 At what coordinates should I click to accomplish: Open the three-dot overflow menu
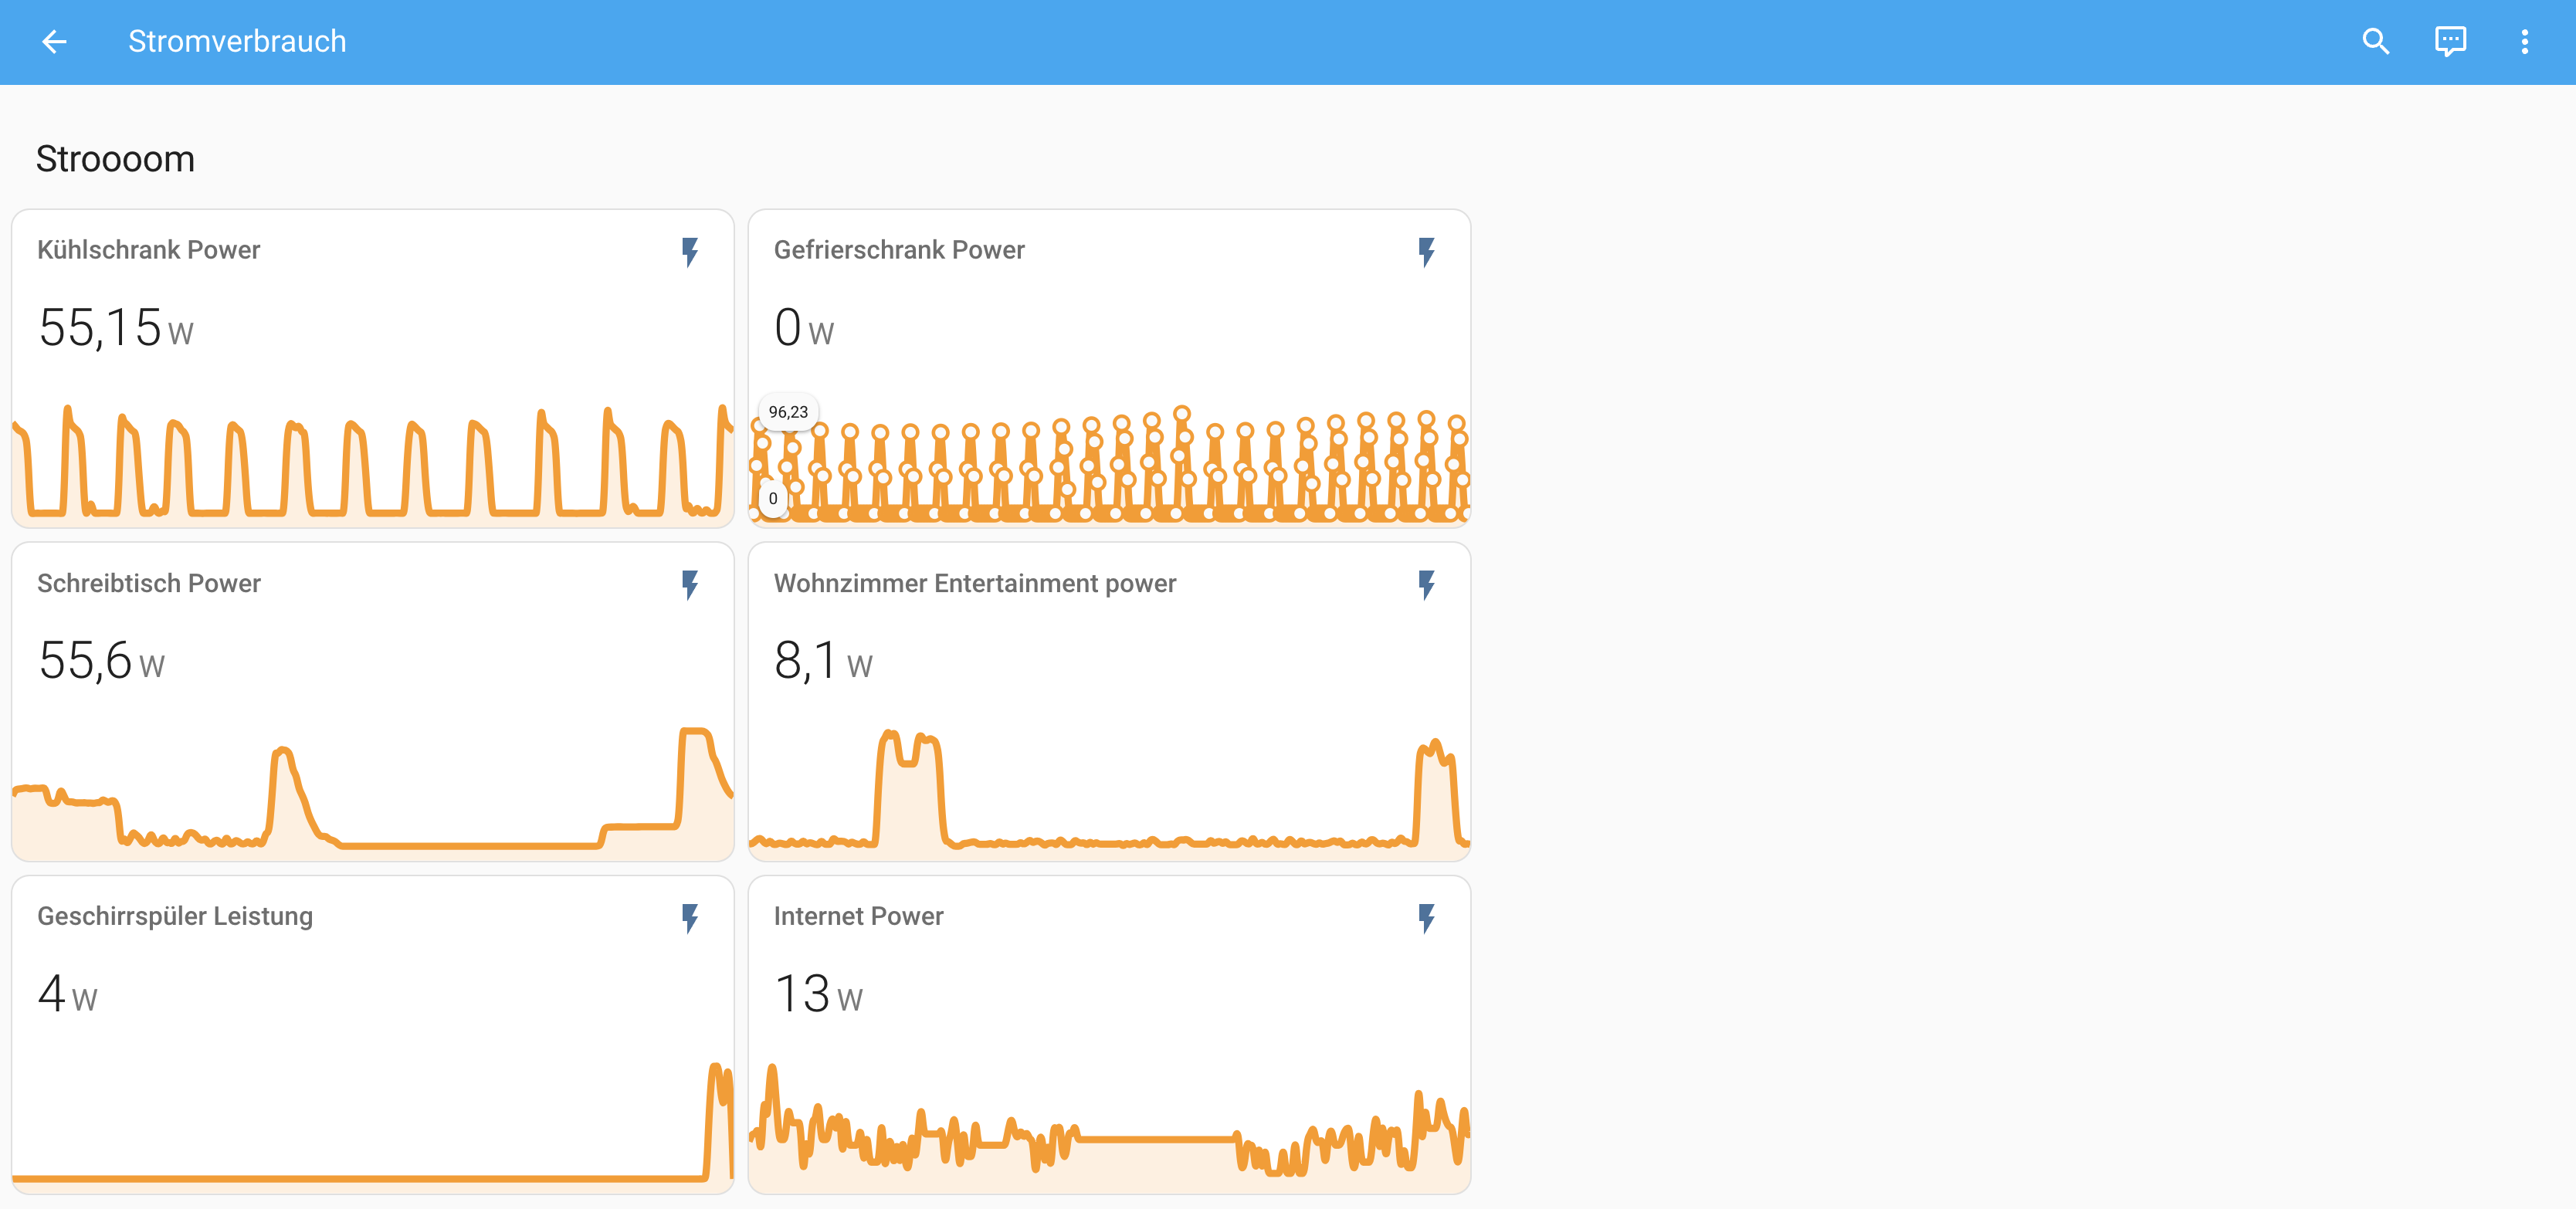point(2525,41)
